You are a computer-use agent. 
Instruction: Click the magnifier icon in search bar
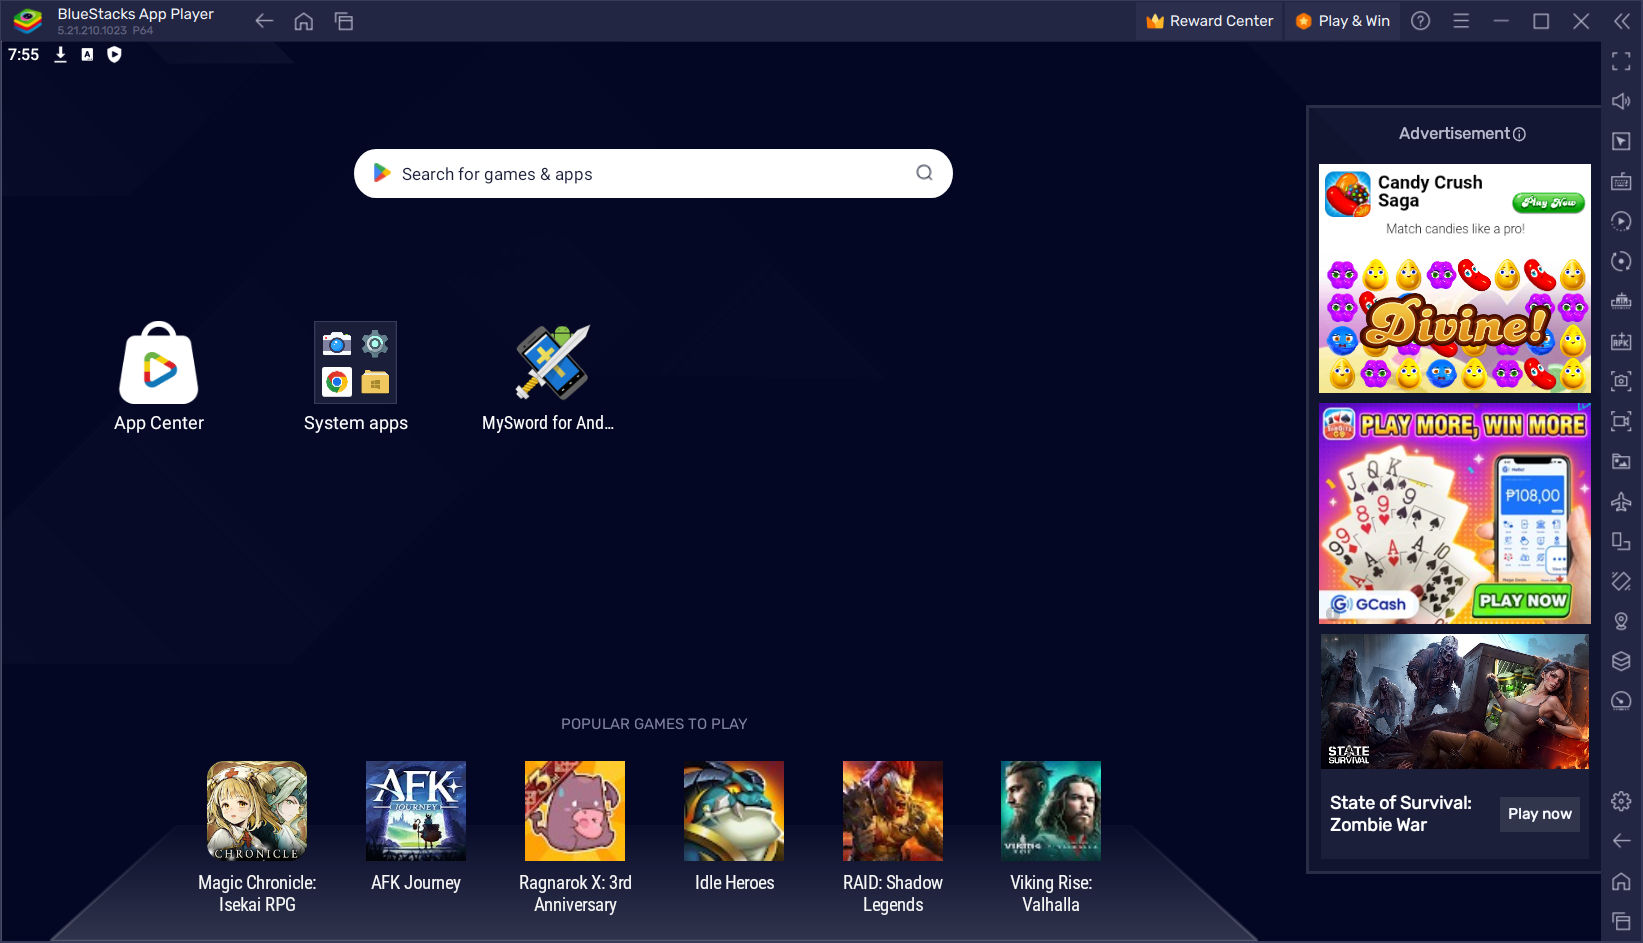(x=924, y=173)
